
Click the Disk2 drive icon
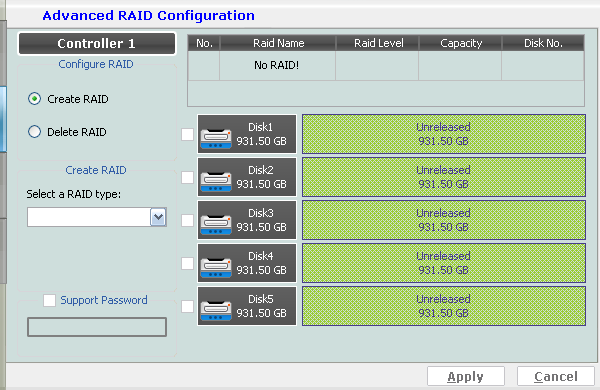(216, 181)
